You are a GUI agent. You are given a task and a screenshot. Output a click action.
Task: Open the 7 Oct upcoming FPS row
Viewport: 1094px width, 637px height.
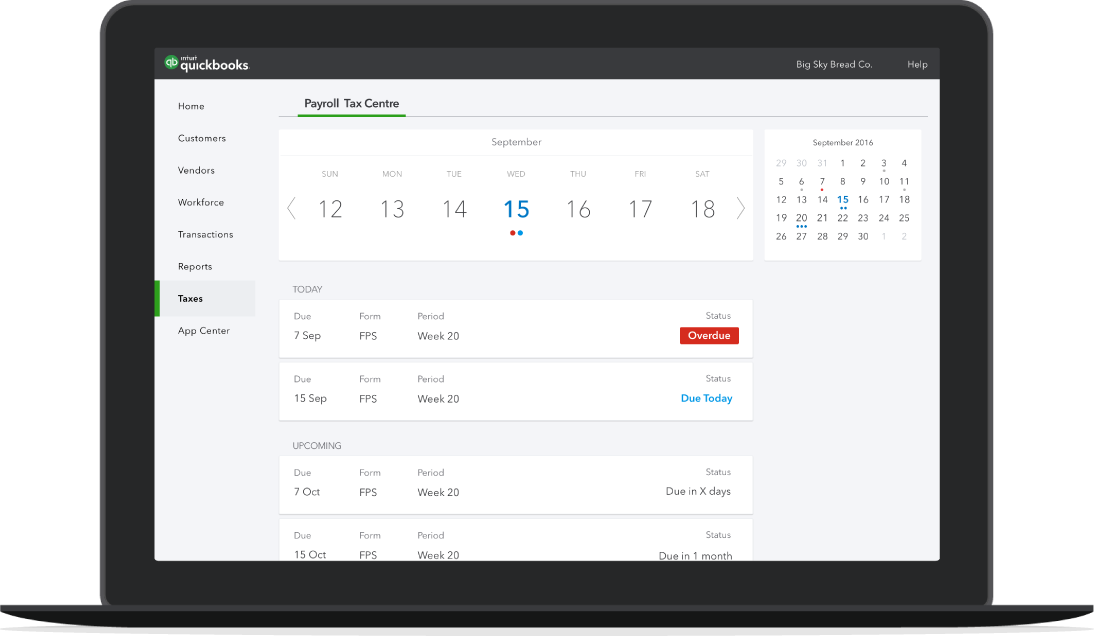point(515,483)
